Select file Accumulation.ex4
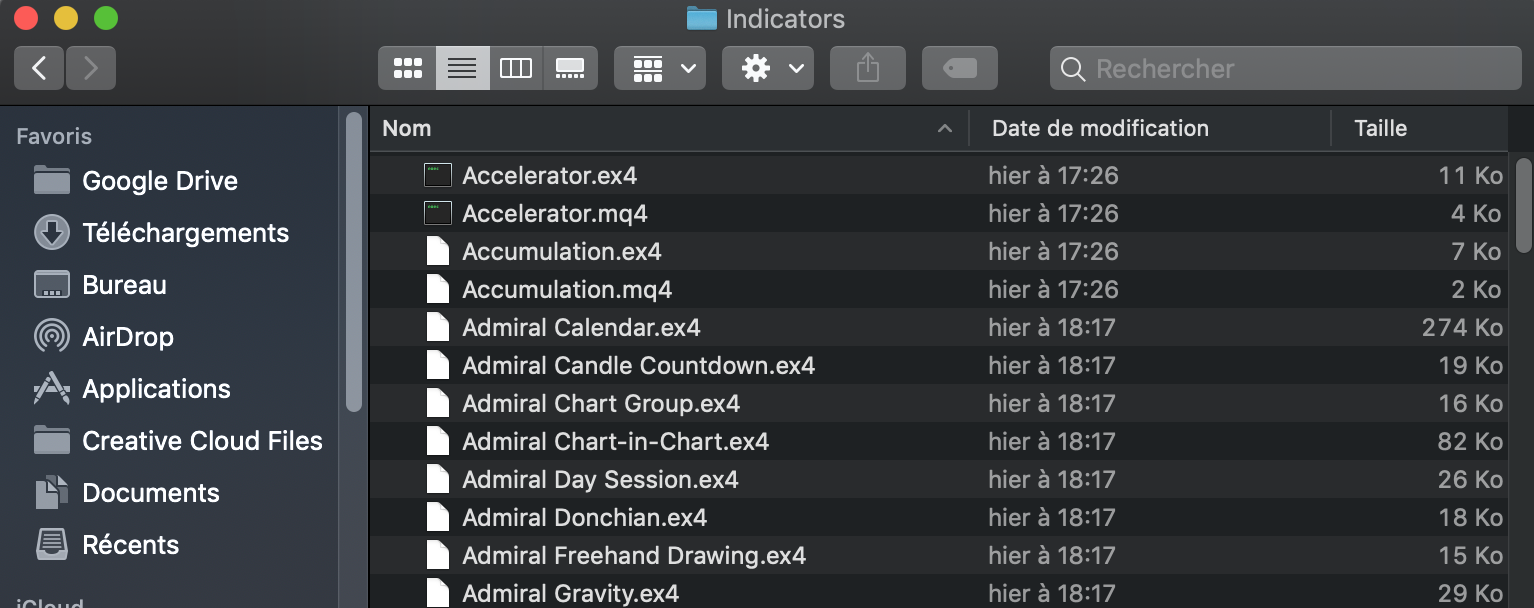Screen dimensions: 1534x608 [938, 251]
